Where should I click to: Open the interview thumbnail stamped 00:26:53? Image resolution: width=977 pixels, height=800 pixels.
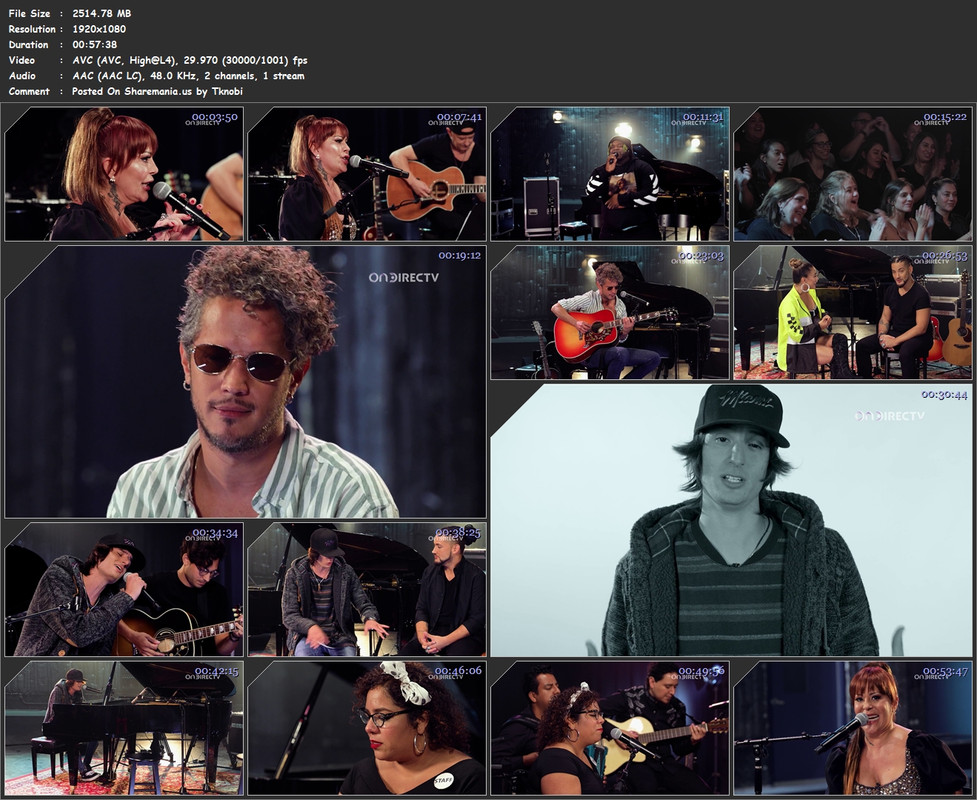pos(853,312)
